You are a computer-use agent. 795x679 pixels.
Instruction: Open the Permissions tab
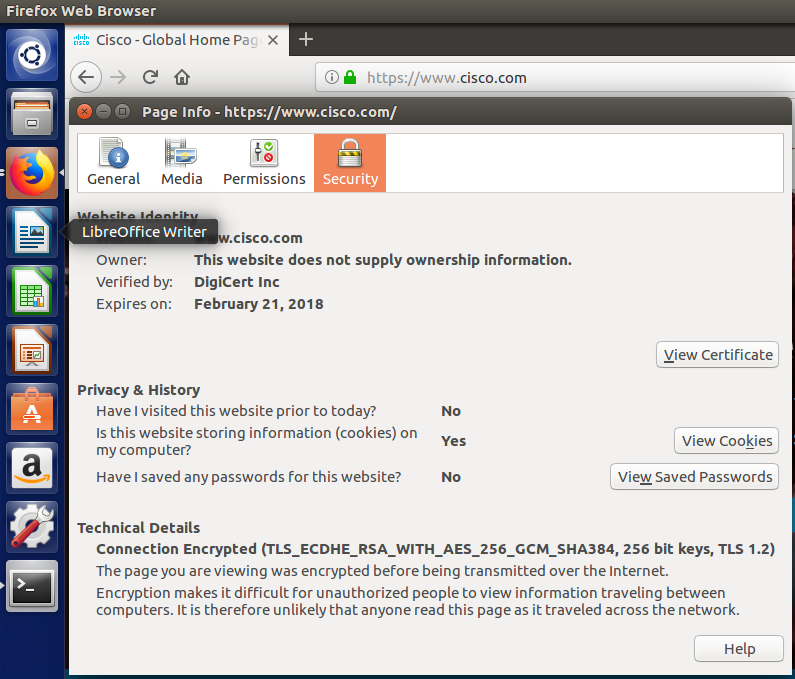pyautogui.click(x=264, y=163)
